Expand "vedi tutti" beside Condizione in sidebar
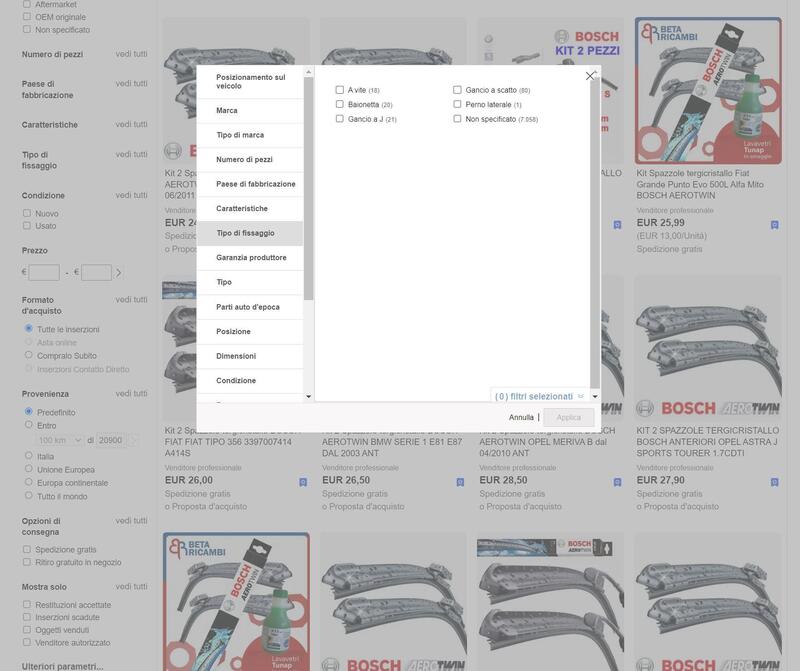This screenshot has height=671, width=800. tap(131, 195)
